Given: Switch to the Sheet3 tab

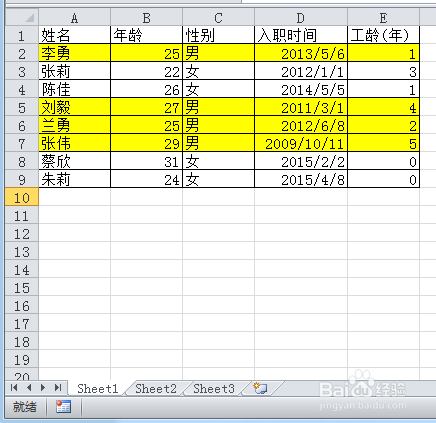Looking at the screenshot, I should tap(214, 389).
